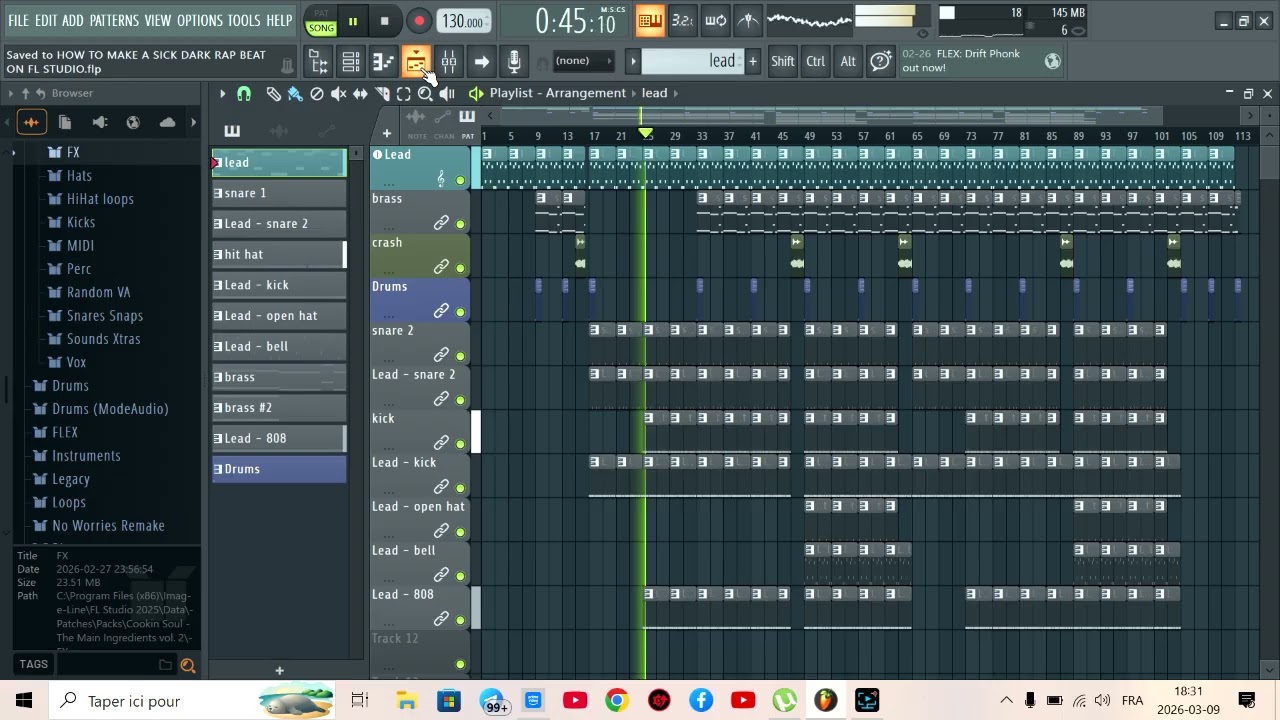Select the Delete tool in playlist toolbar
1280x720 pixels.
(x=317, y=93)
